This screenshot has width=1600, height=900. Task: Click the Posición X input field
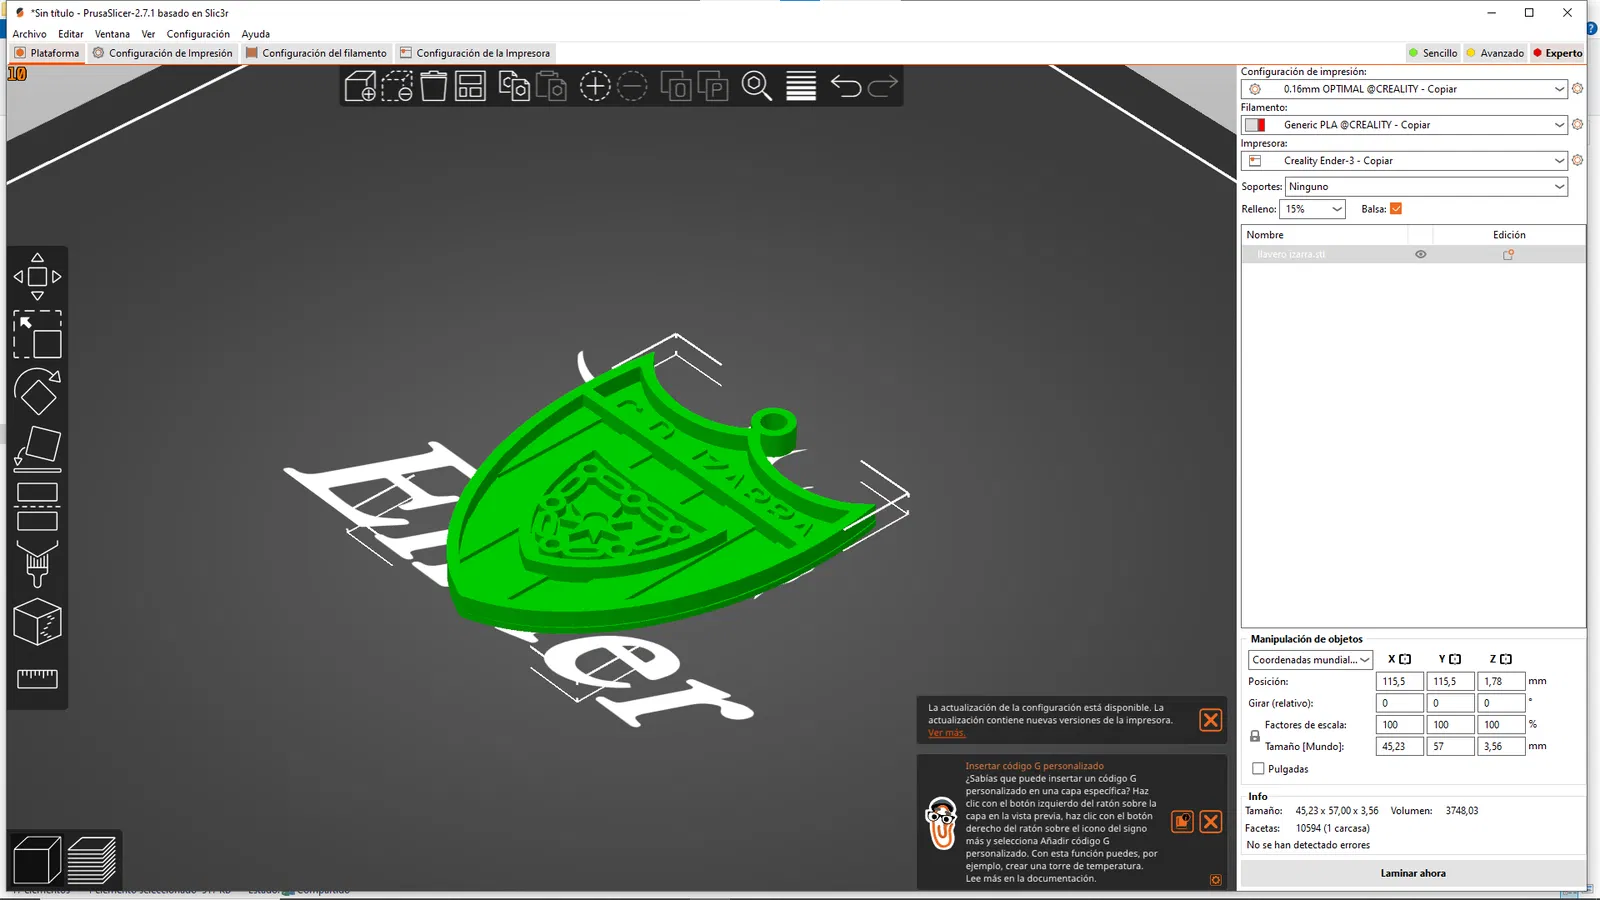point(1400,681)
